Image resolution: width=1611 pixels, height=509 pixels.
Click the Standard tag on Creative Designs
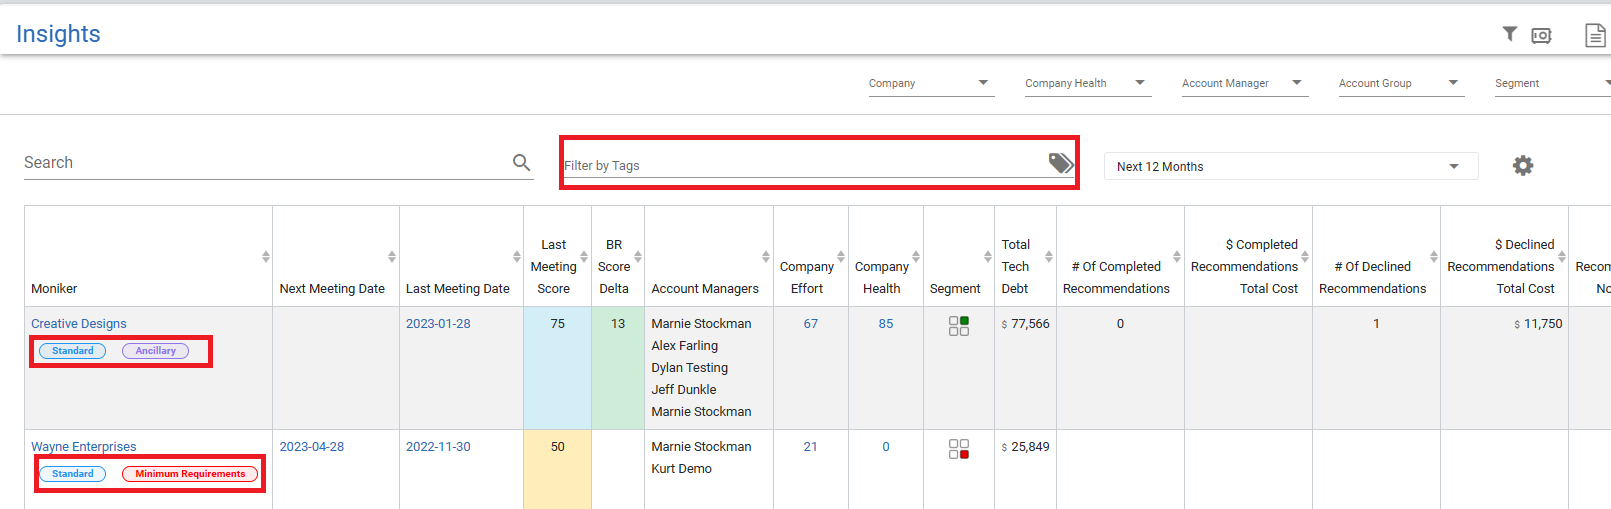tap(72, 351)
